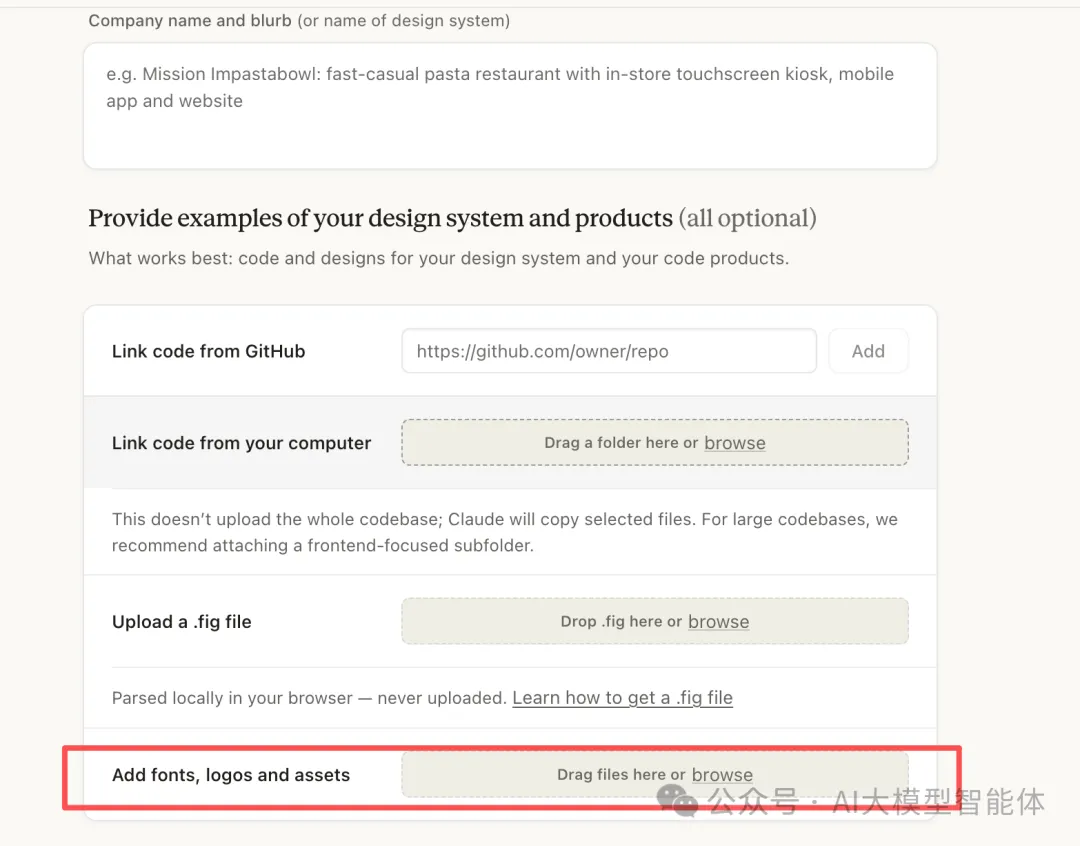Click 'What works best' description text
This screenshot has height=846, width=1080.
(x=439, y=258)
